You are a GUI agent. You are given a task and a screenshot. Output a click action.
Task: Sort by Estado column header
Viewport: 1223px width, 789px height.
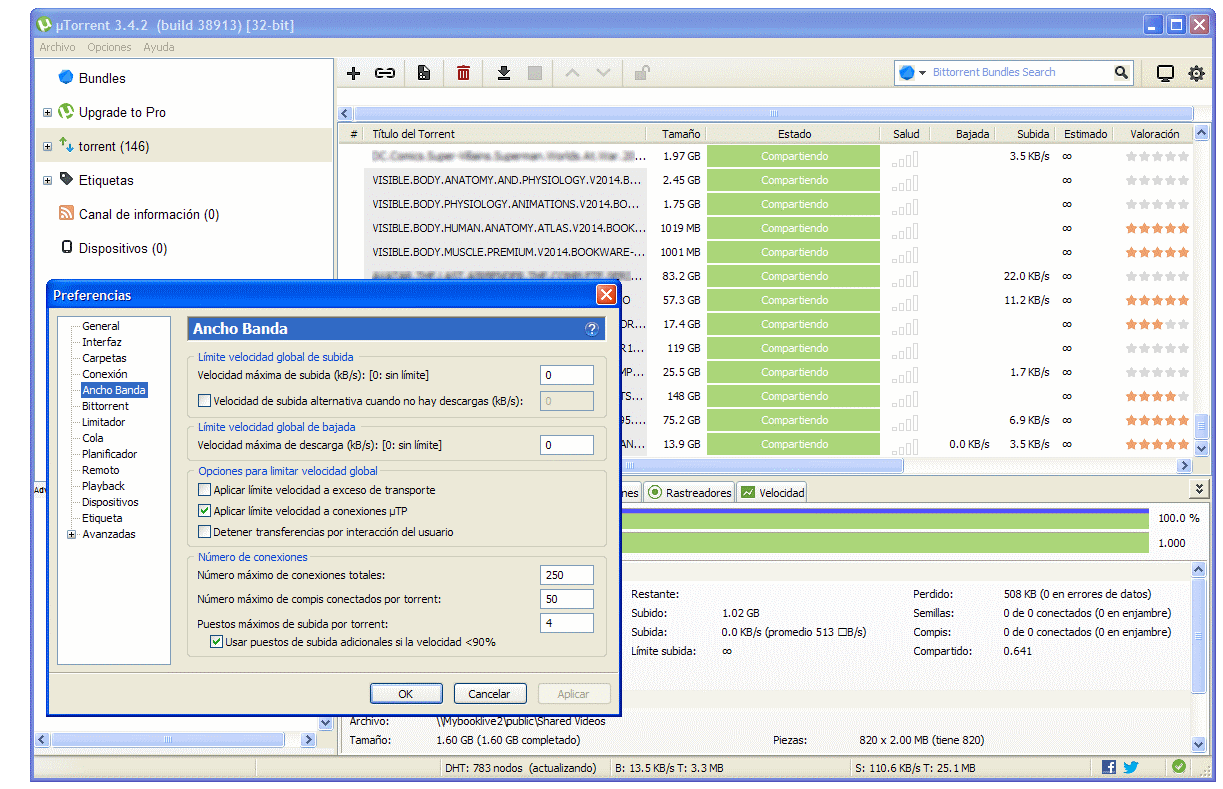[794, 134]
